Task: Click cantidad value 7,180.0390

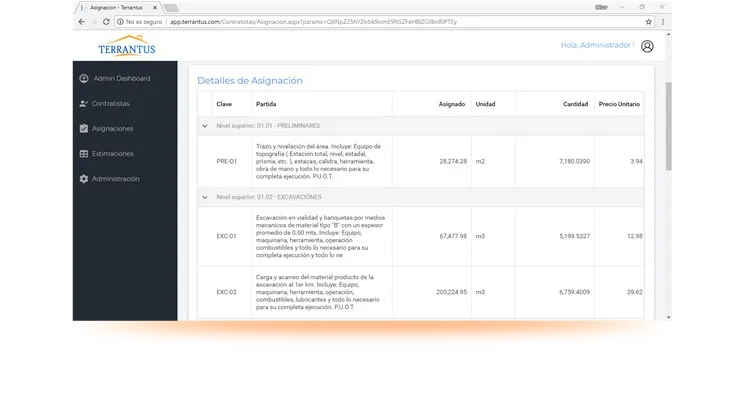Action: pyautogui.click(x=574, y=162)
